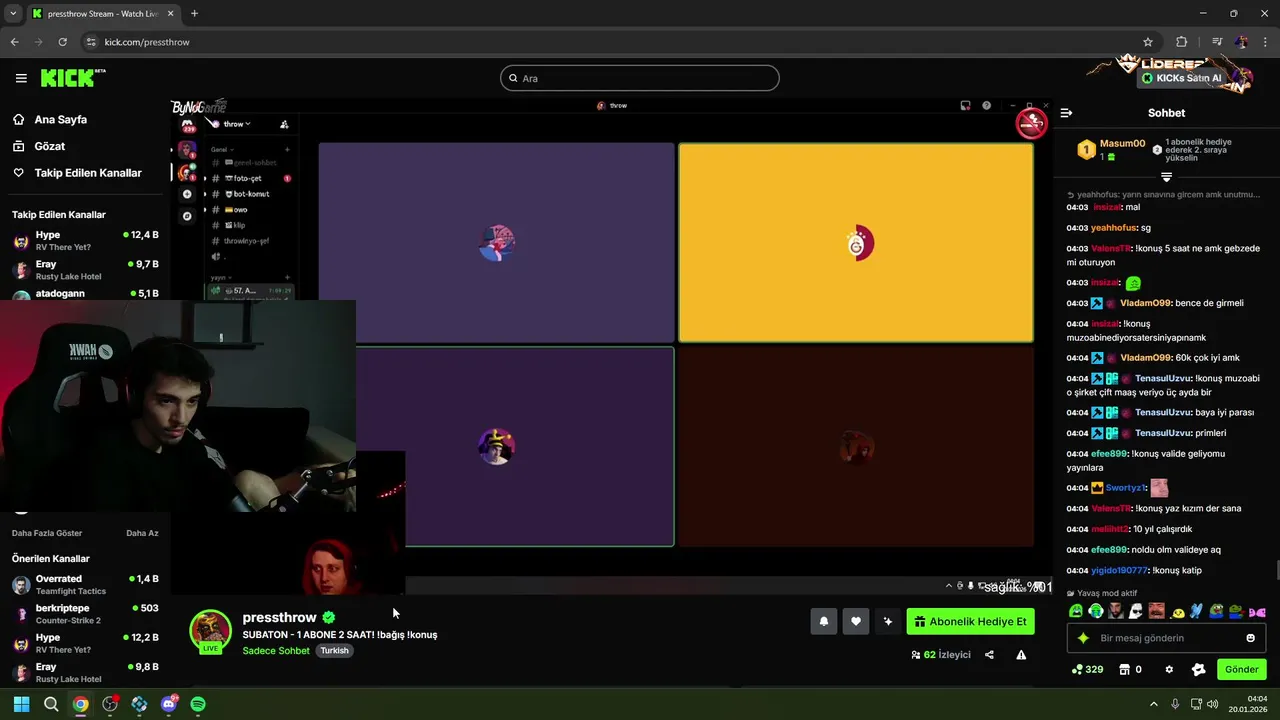Click the Galatasaray avatar video tile

click(x=856, y=243)
